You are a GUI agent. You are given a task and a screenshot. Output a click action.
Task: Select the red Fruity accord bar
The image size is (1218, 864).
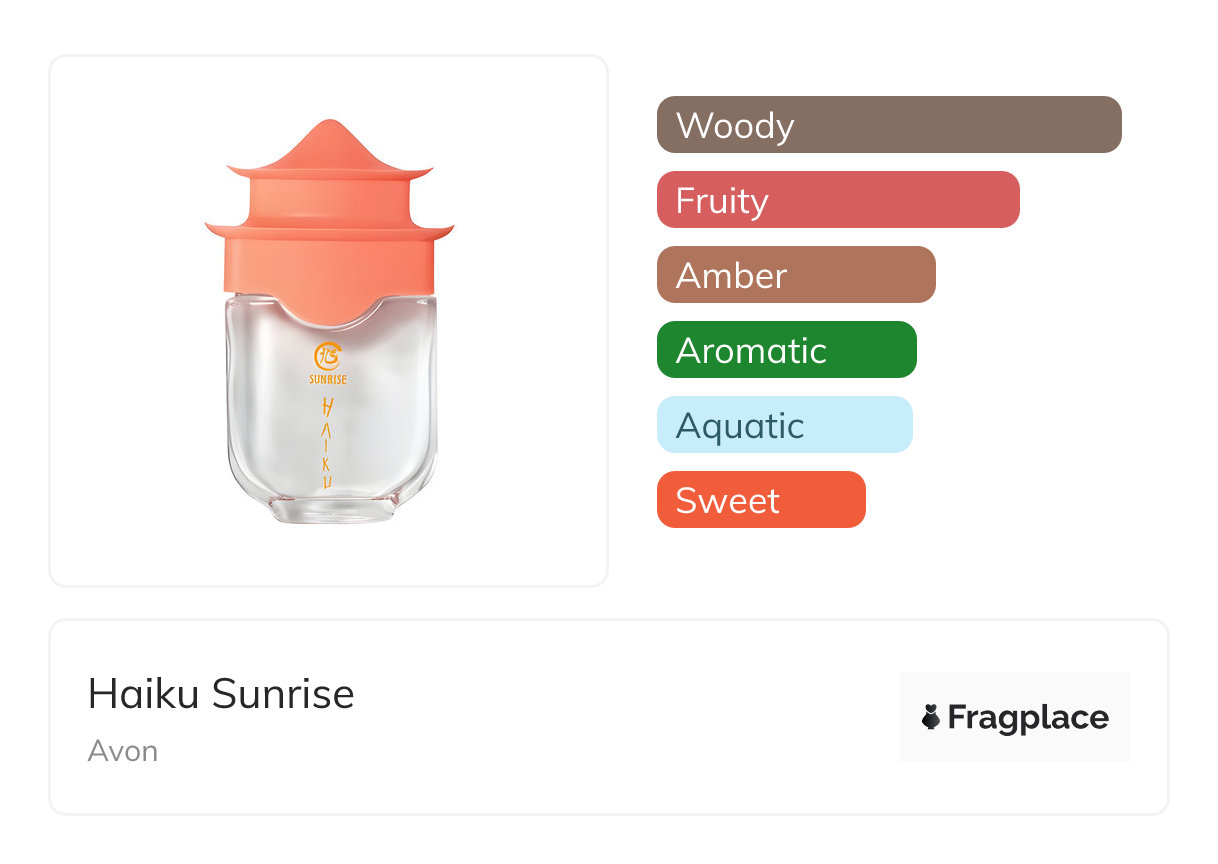tap(838, 200)
